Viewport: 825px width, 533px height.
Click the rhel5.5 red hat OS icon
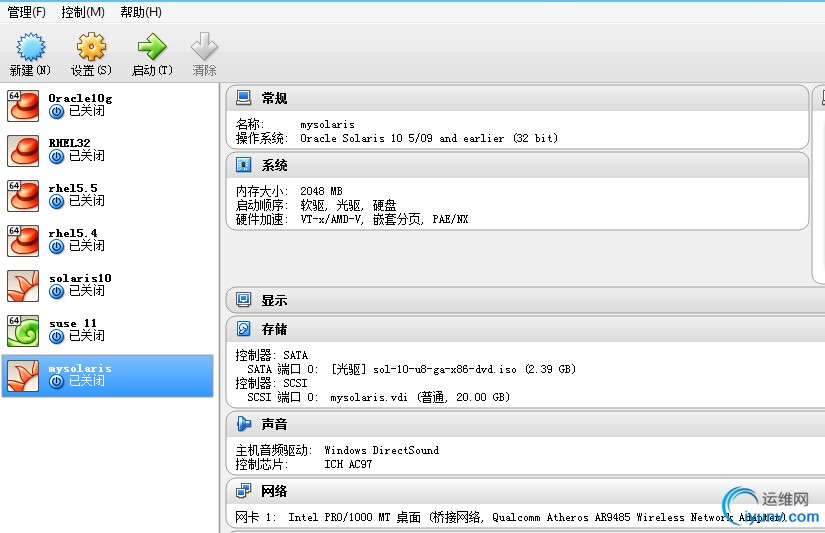[x=23, y=196]
